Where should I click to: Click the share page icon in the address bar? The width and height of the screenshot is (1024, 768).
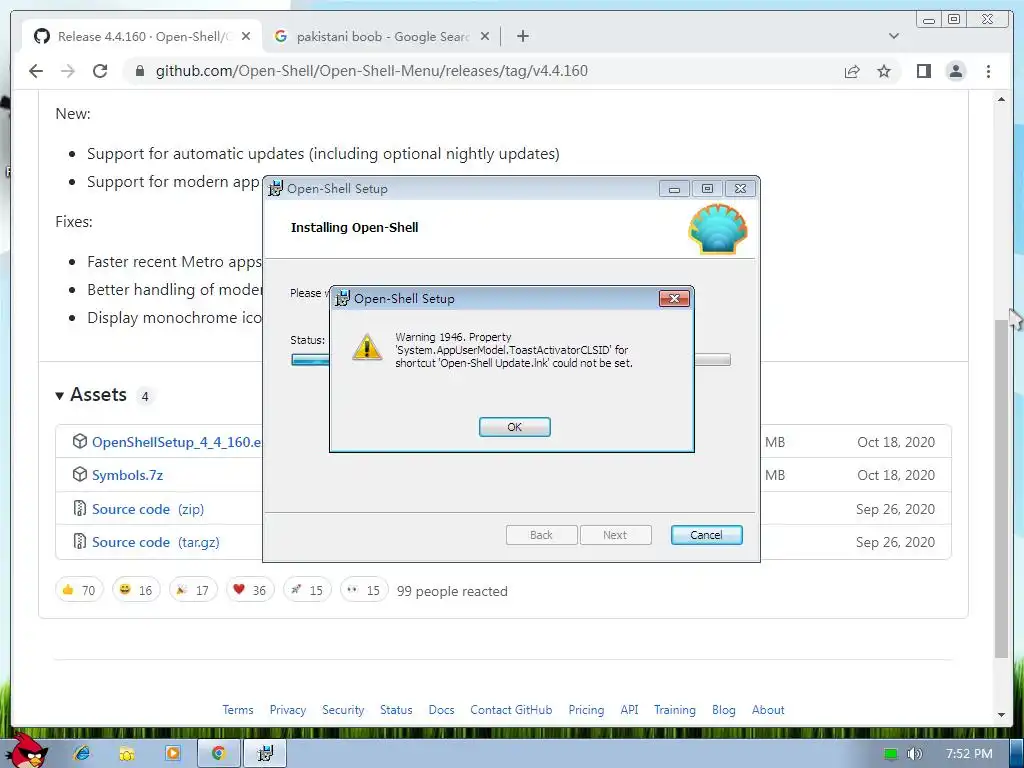pos(852,71)
